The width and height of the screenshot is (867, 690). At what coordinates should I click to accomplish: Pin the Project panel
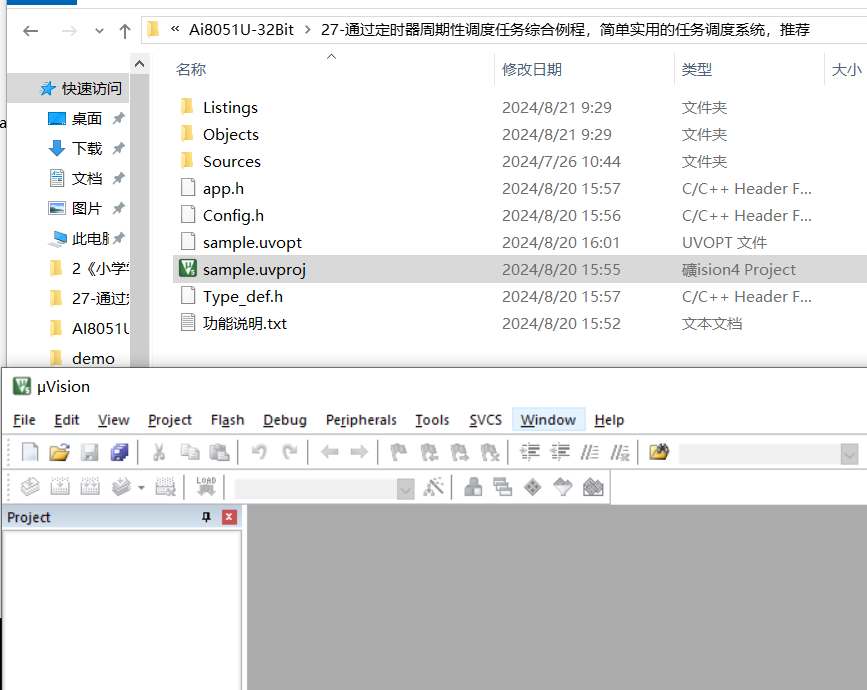[206, 517]
